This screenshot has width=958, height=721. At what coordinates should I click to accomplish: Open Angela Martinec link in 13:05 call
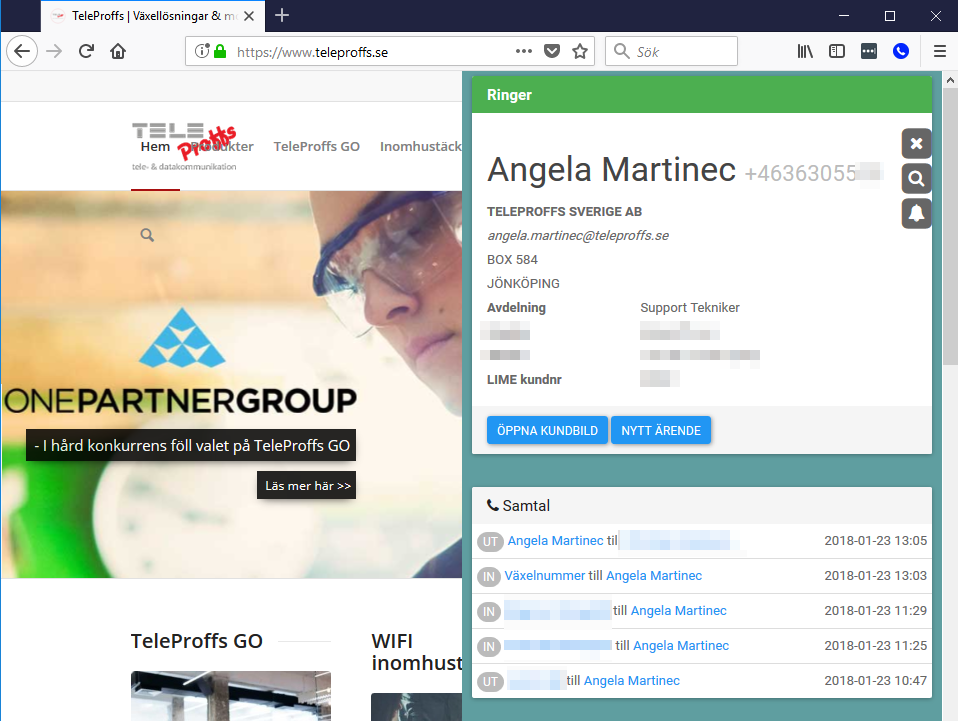pyautogui.click(x=555, y=541)
